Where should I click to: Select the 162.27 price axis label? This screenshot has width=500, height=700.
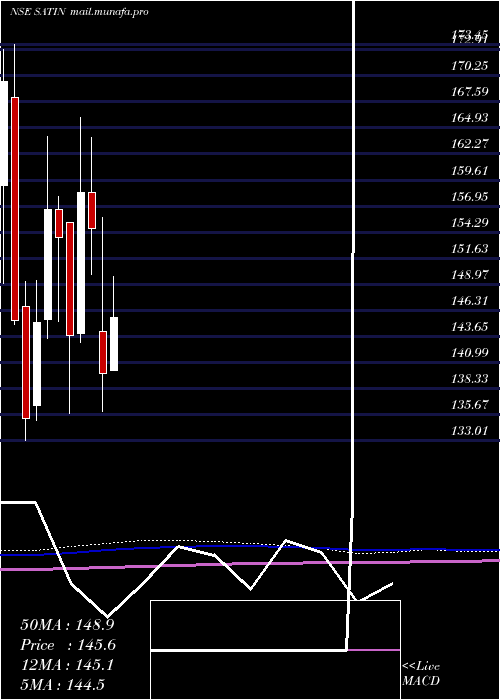pyautogui.click(x=470, y=144)
